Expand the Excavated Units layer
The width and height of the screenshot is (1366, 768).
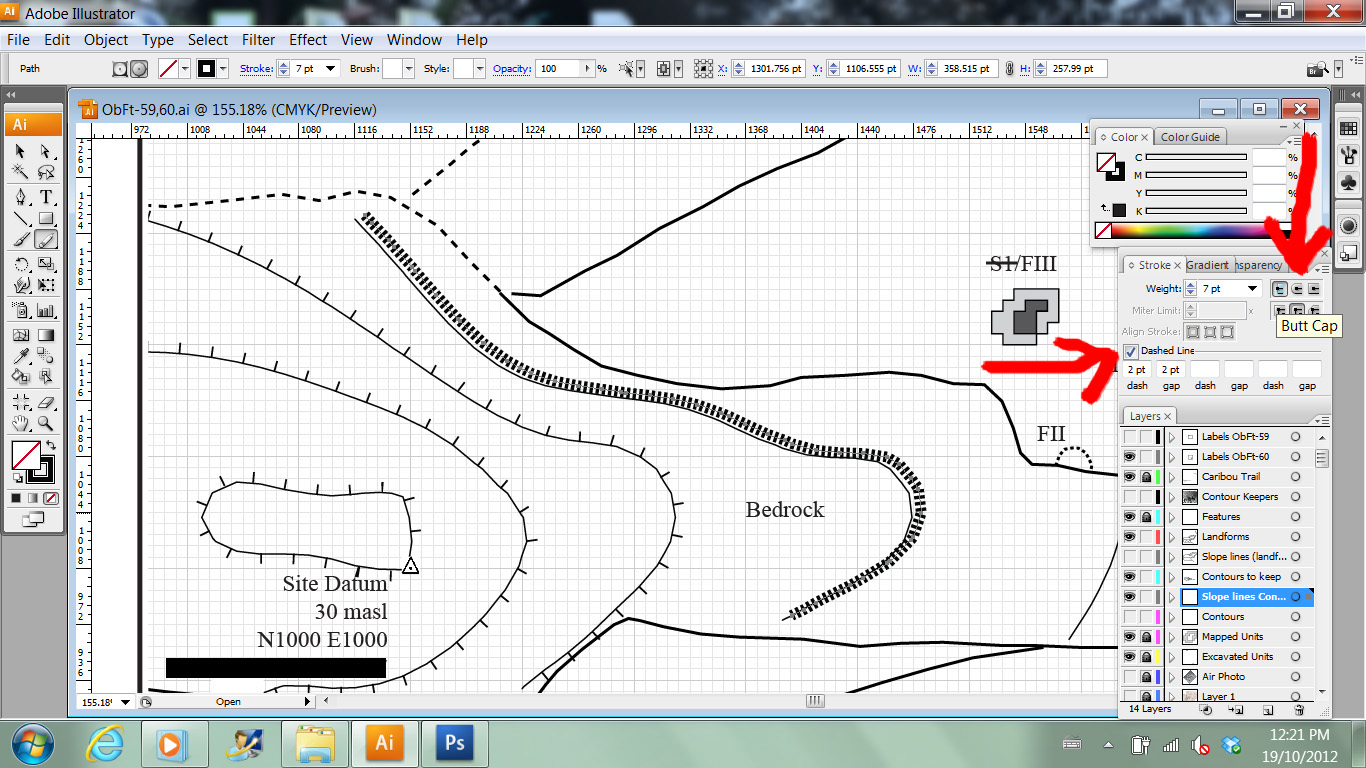tap(1172, 657)
